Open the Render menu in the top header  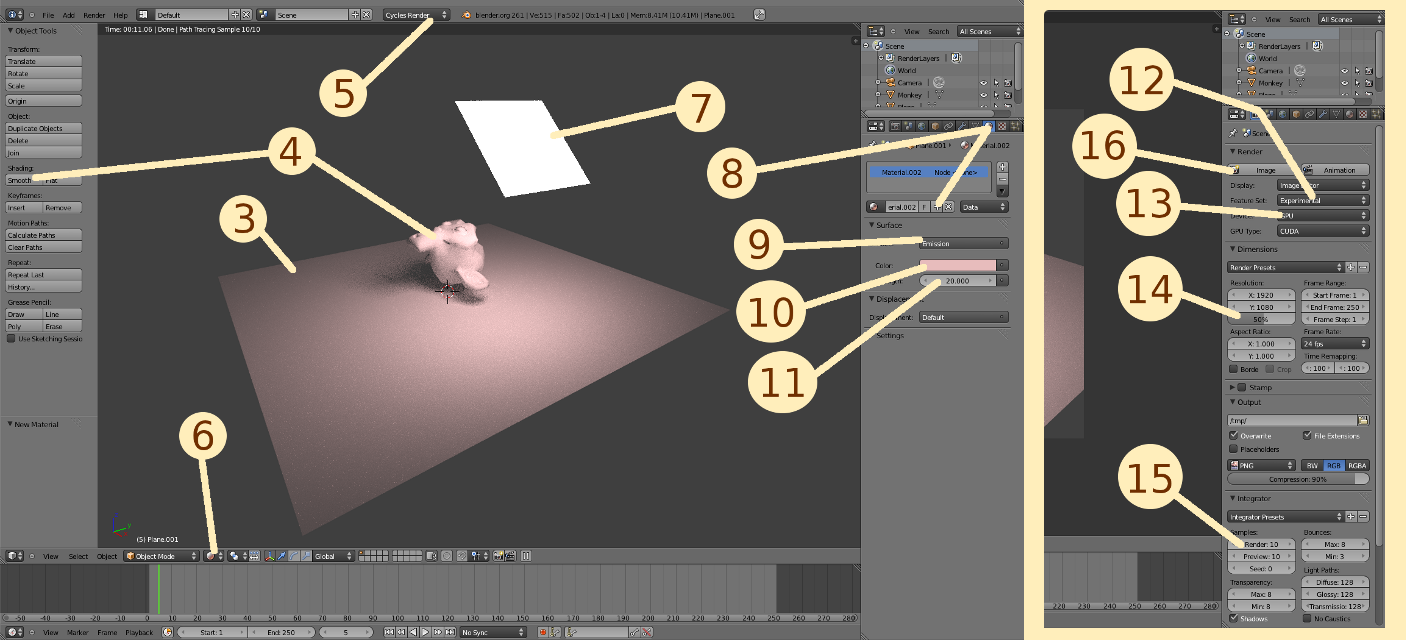[94, 15]
